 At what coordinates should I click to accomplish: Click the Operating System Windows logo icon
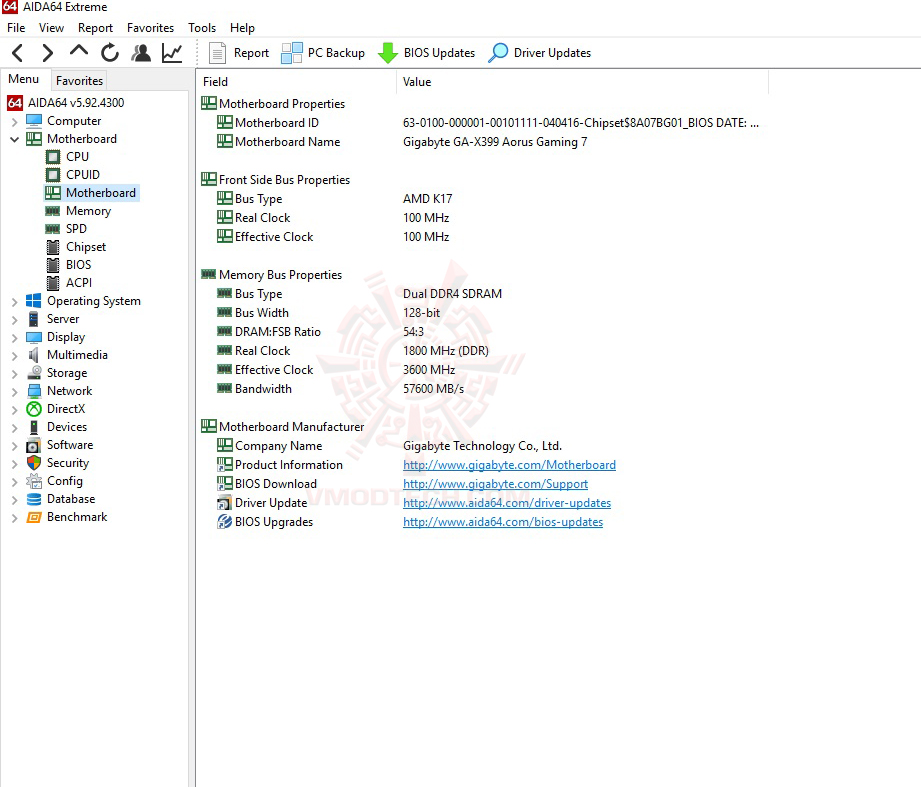pyautogui.click(x=34, y=301)
